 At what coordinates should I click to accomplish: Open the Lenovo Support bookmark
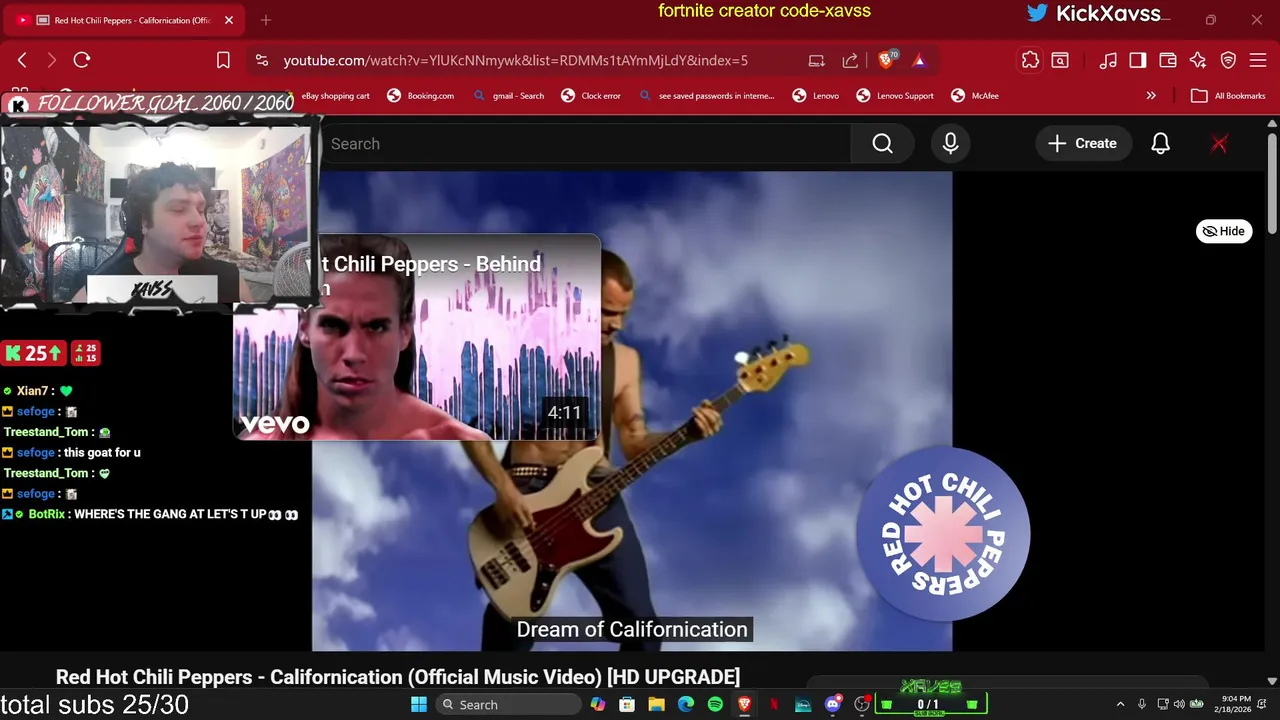click(x=895, y=96)
